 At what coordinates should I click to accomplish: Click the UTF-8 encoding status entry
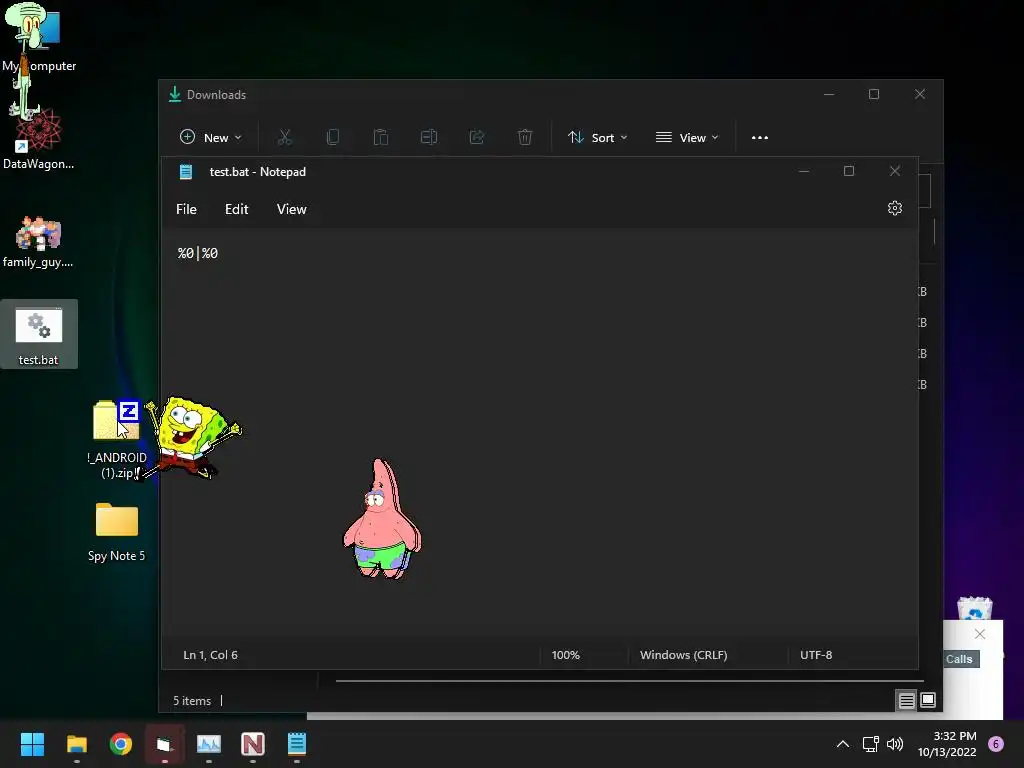coord(816,655)
